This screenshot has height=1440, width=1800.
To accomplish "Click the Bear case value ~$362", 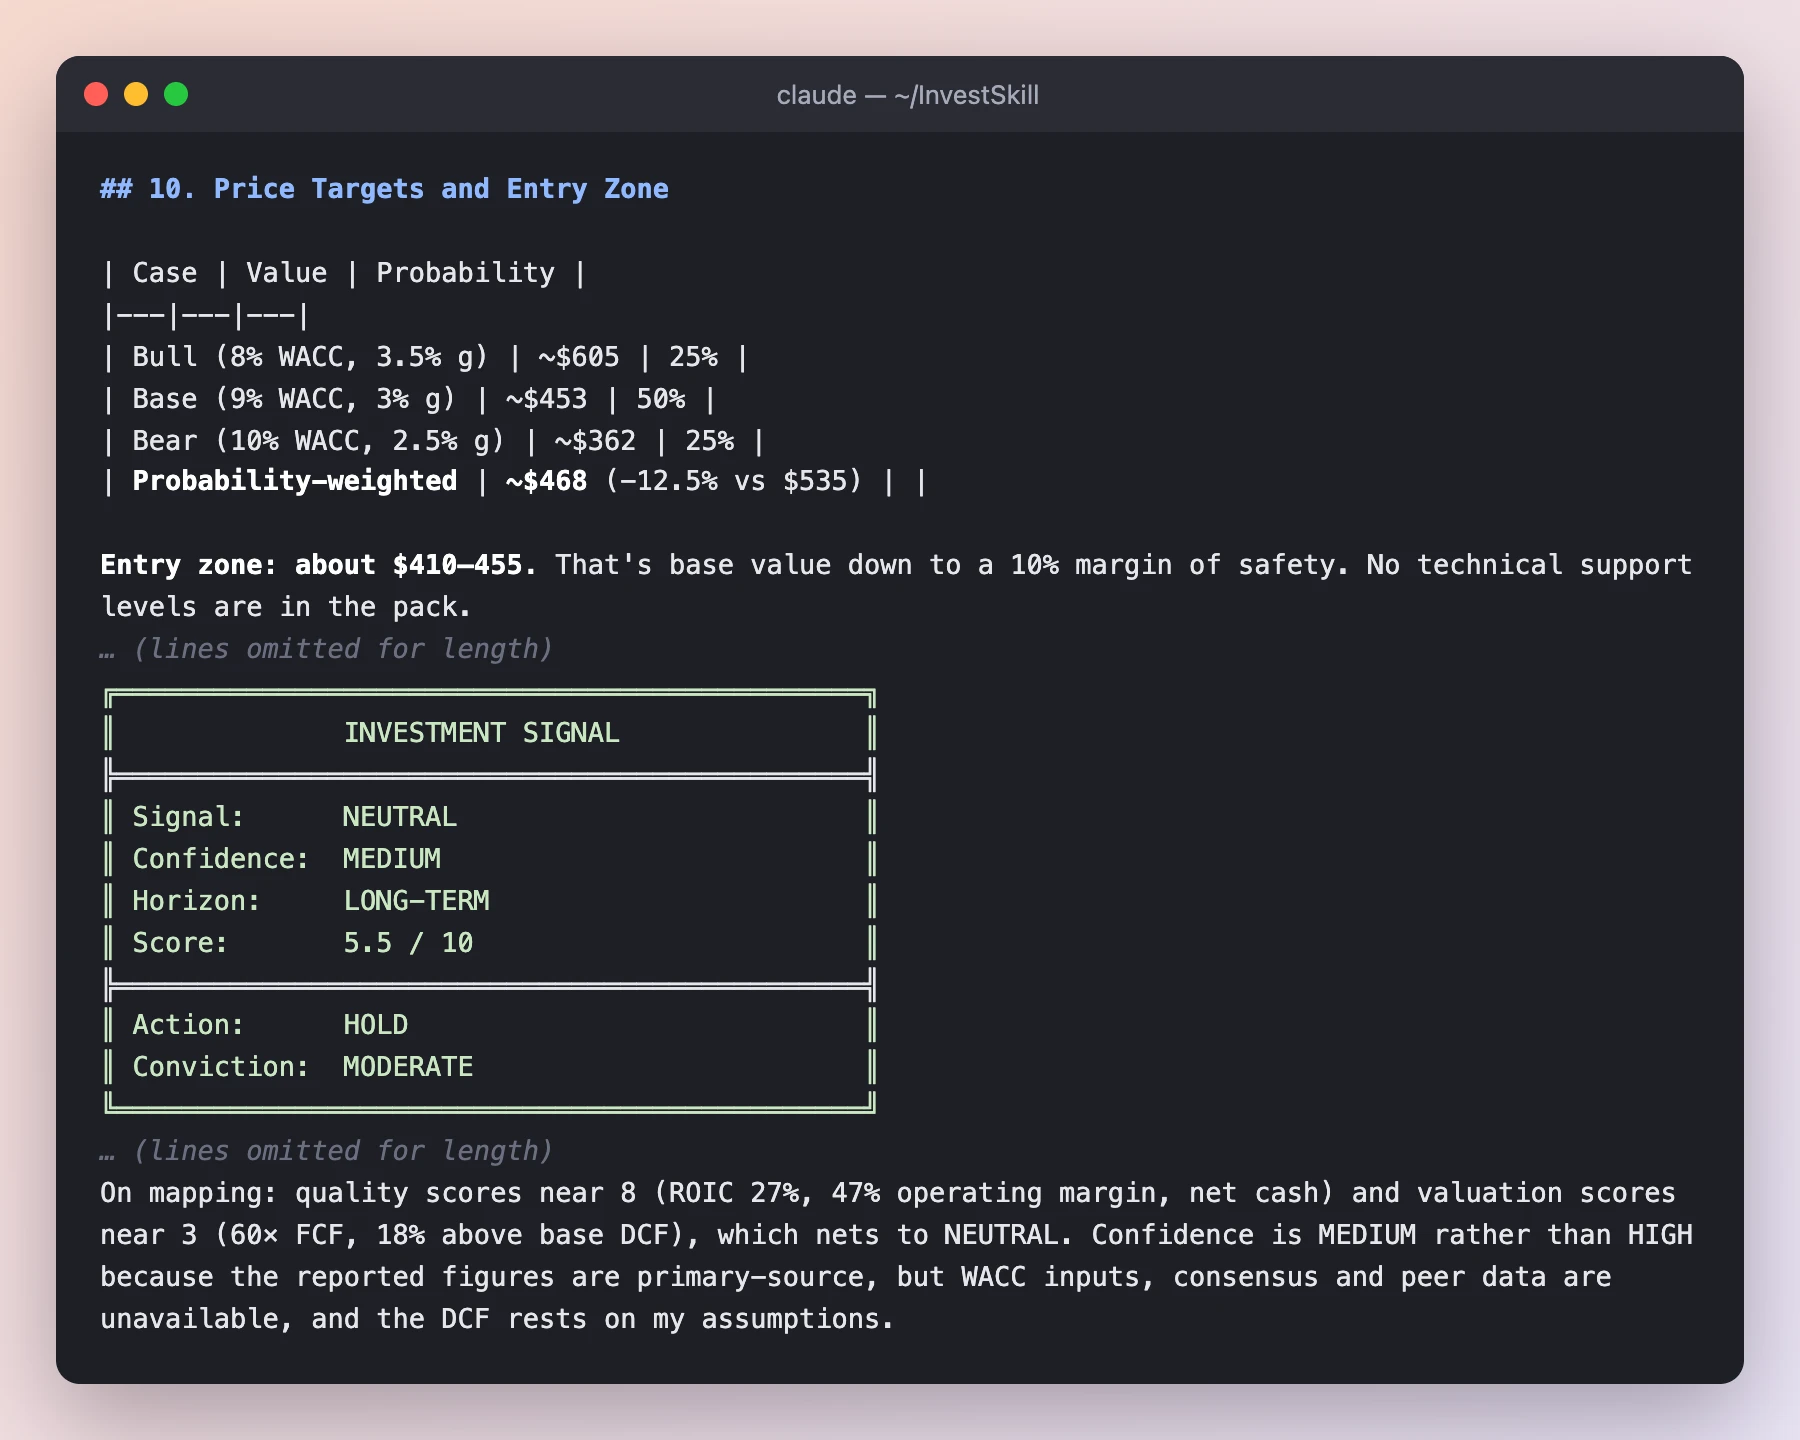I will click(595, 441).
